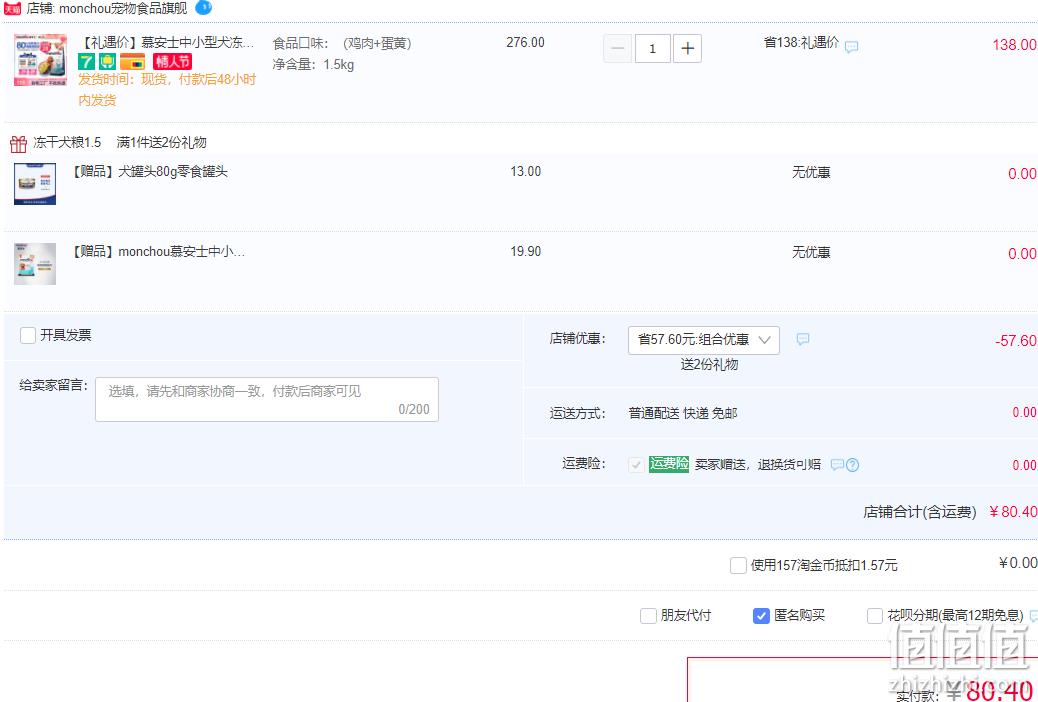Open the 【礼遇价】慕安士中小型犬冻 product link
The width and height of the screenshot is (1038, 702).
pos(166,43)
